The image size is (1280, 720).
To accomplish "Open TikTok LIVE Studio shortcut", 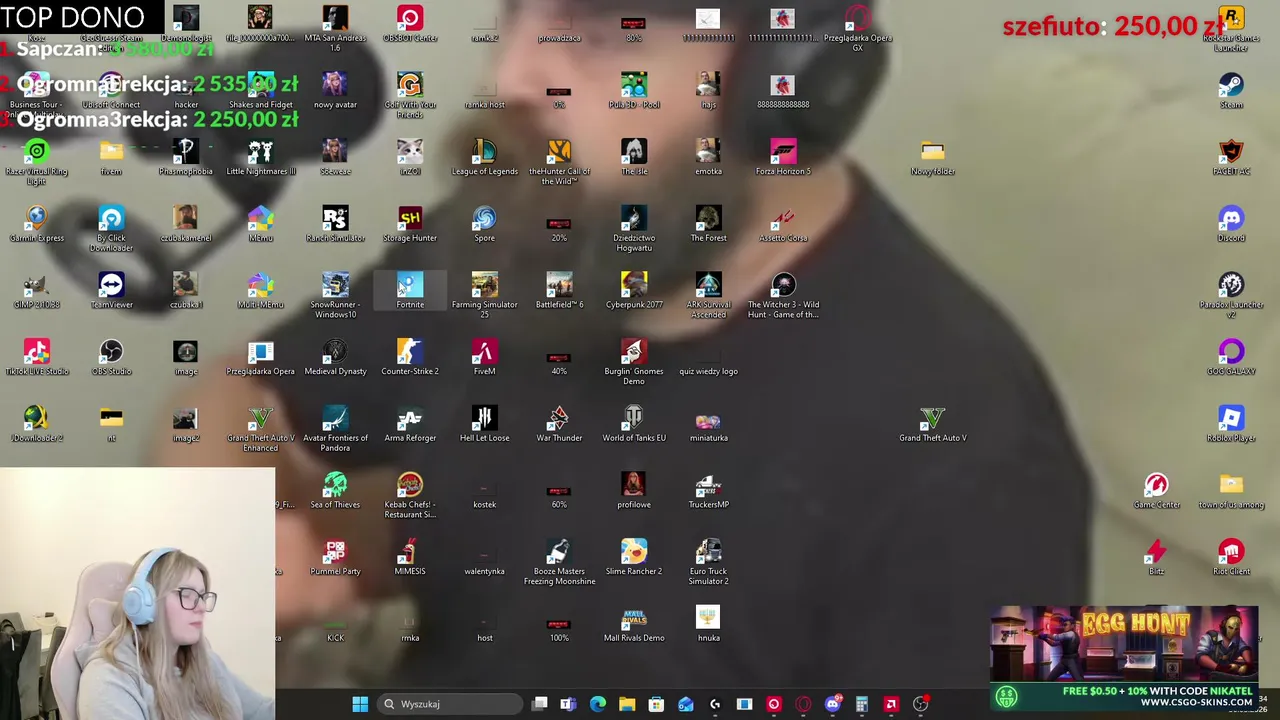I will [x=36, y=357].
